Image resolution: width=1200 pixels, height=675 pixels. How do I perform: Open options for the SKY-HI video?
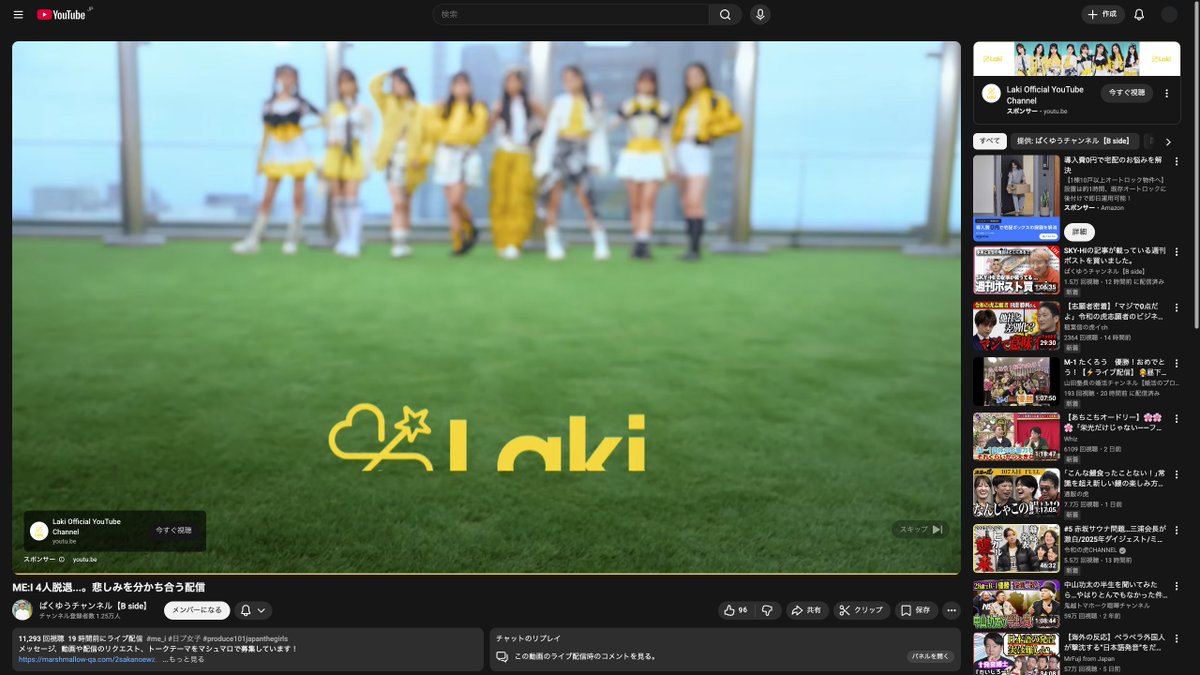(x=1176, y=254)
